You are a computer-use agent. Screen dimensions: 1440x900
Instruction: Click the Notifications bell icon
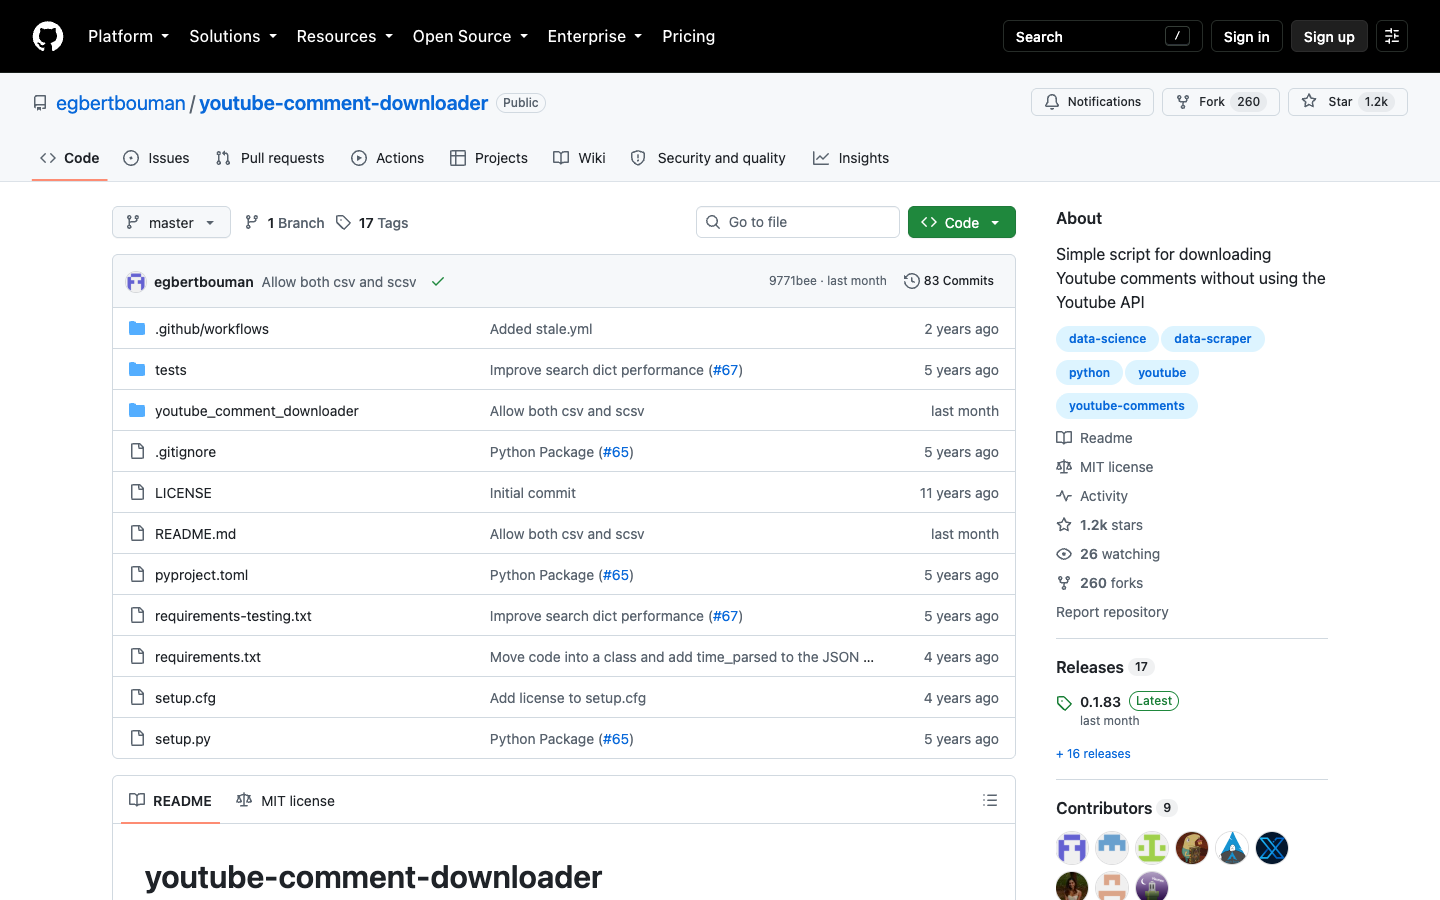[1052, 102]
